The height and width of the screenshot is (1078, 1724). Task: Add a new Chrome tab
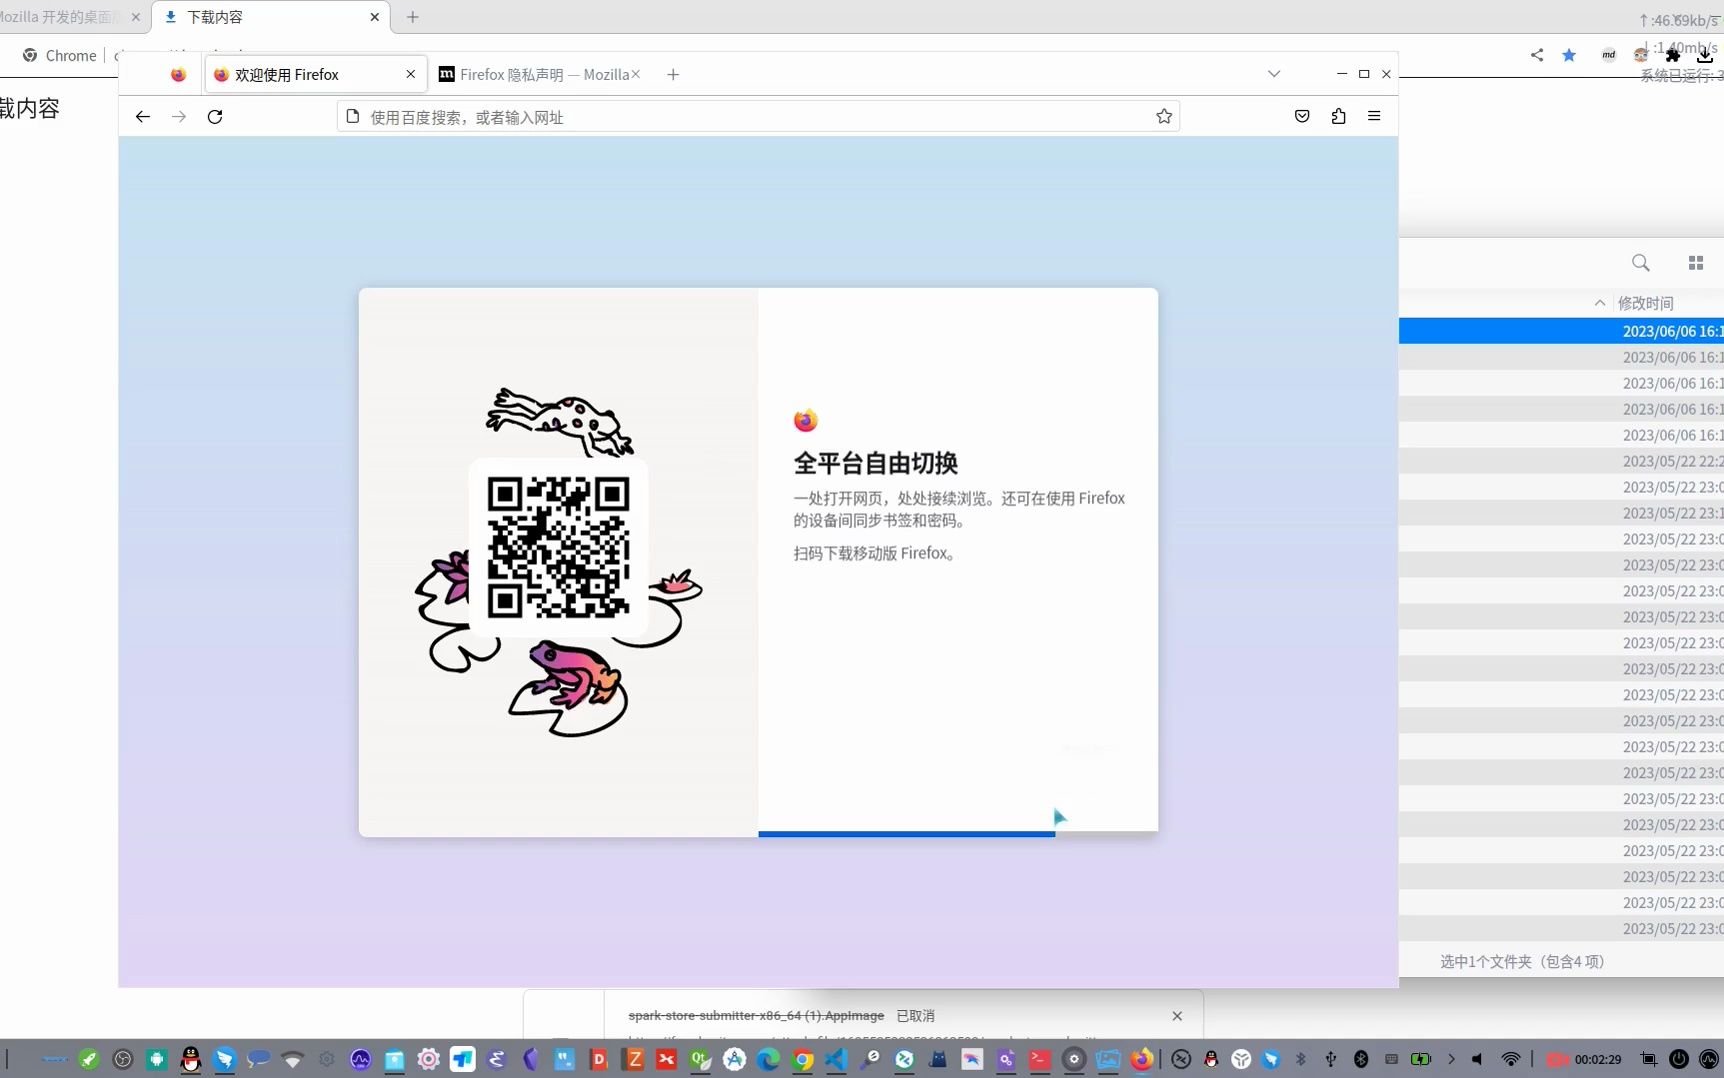click(x=413, y=17)
